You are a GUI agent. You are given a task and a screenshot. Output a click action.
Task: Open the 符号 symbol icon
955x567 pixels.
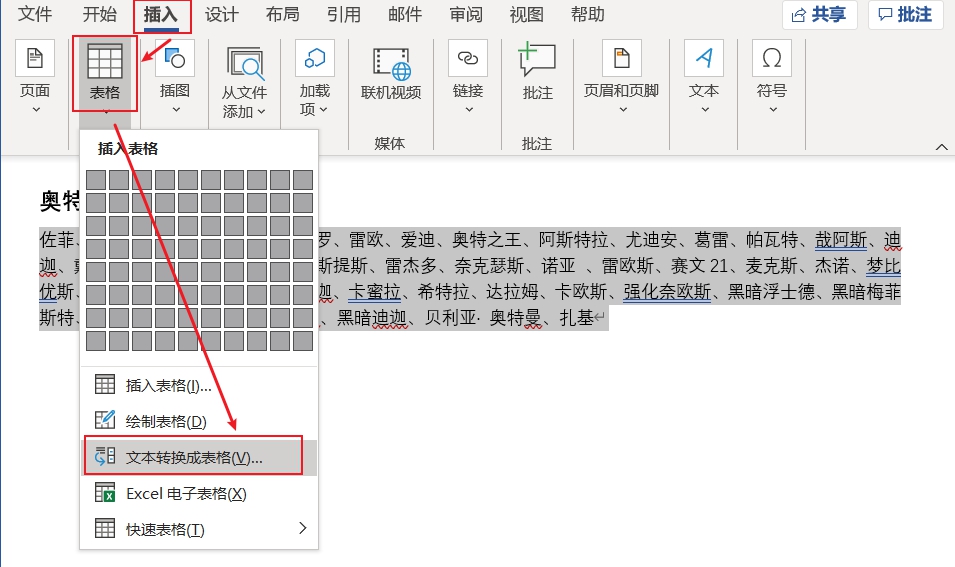[772, 58]
